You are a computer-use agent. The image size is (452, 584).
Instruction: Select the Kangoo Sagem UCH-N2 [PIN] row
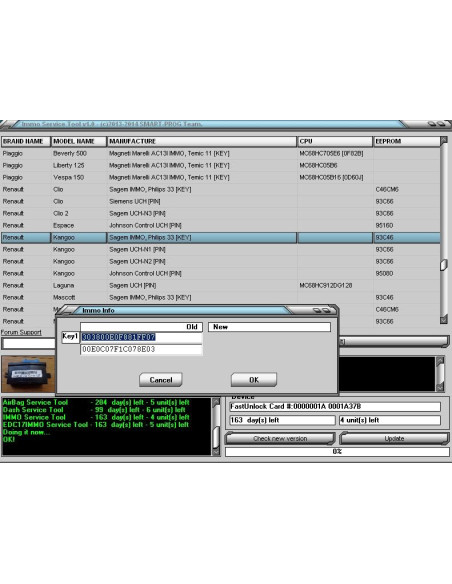click(x=220, y=261)
